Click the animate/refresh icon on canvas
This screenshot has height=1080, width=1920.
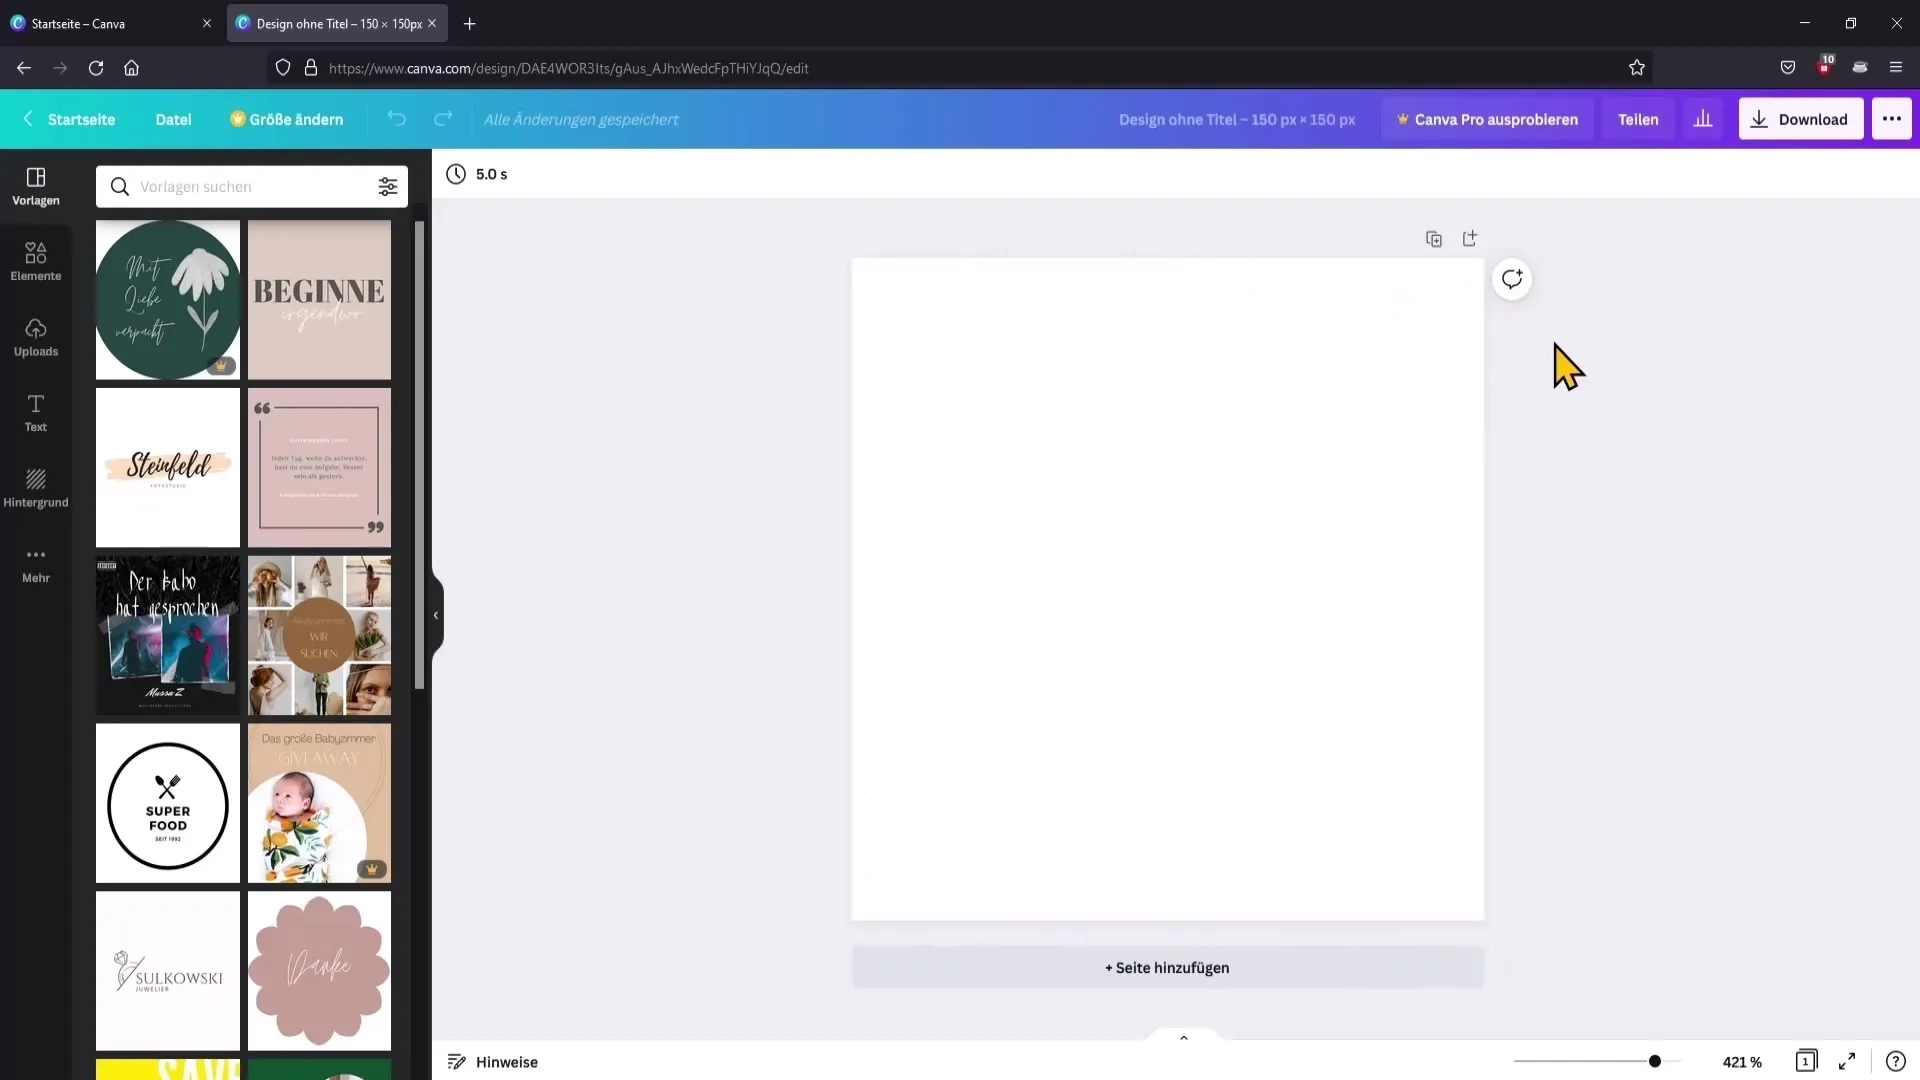(x=1513, y=278)
